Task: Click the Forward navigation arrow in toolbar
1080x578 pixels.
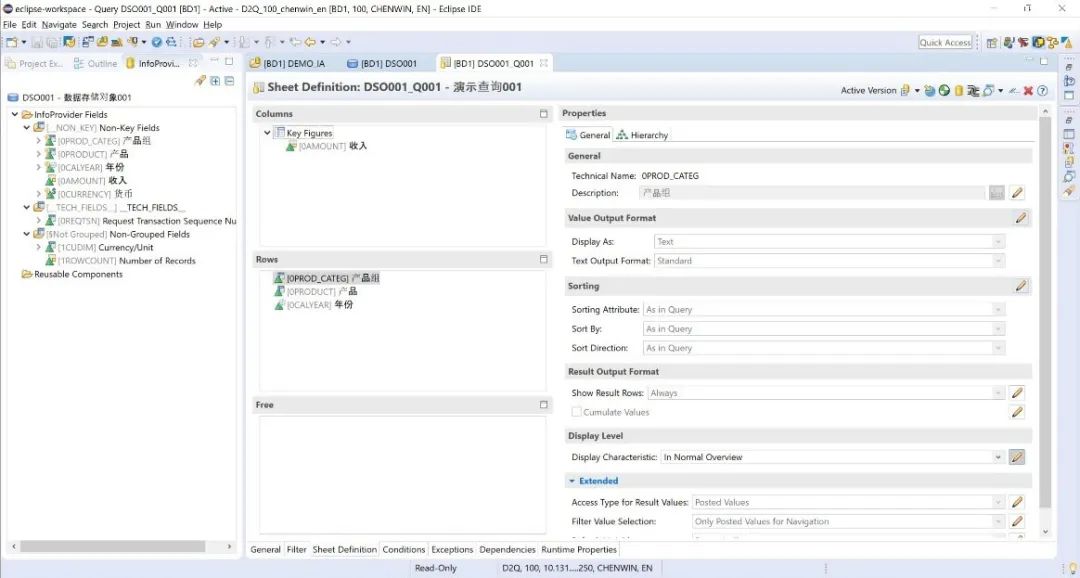Action: click(x=335, y=42)
